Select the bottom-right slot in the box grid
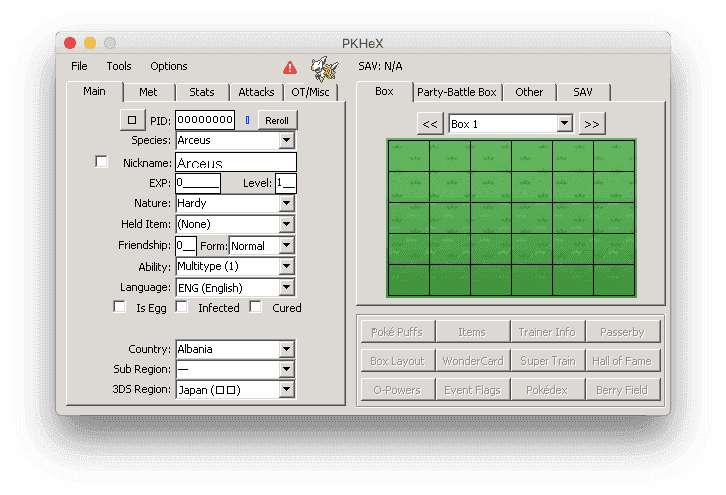Image resolution: width=726 pixels, height=495 pixels. tap(614, 280)
